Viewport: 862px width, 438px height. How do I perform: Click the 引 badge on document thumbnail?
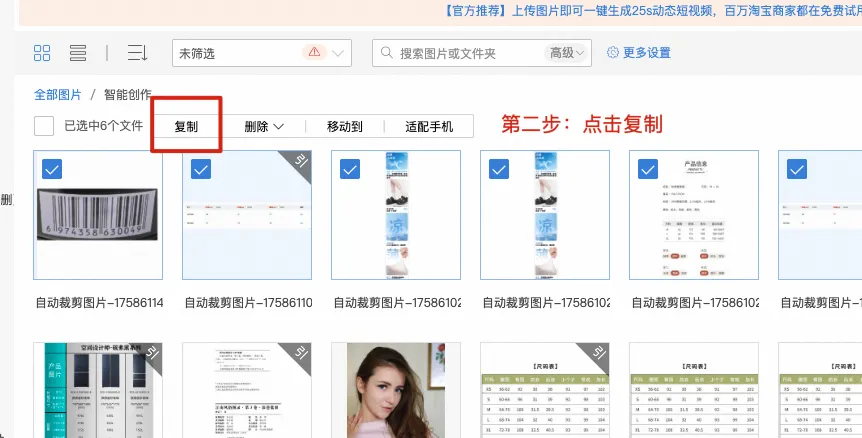click(x=301, y=353)
